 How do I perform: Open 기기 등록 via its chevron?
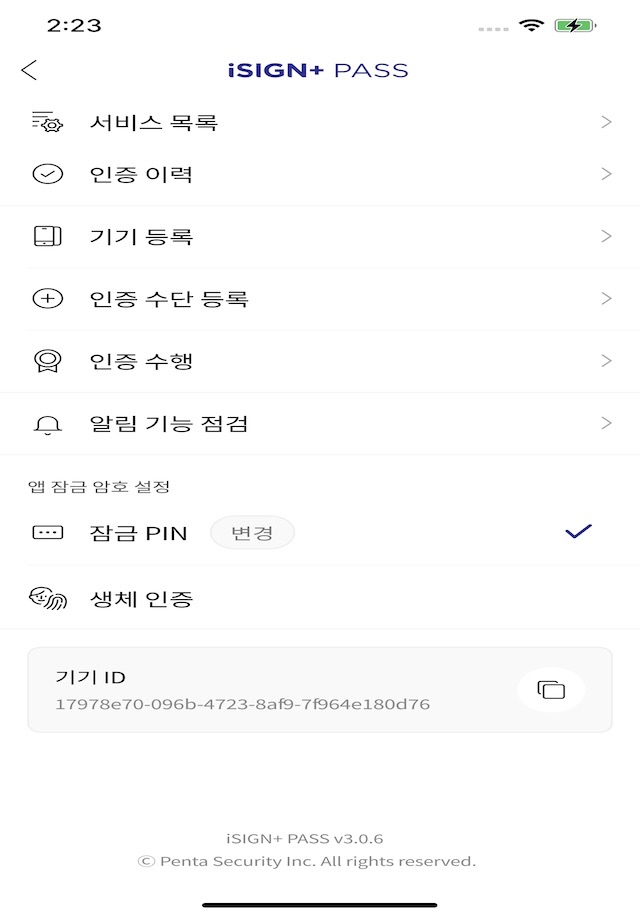(x=606, y=237)
